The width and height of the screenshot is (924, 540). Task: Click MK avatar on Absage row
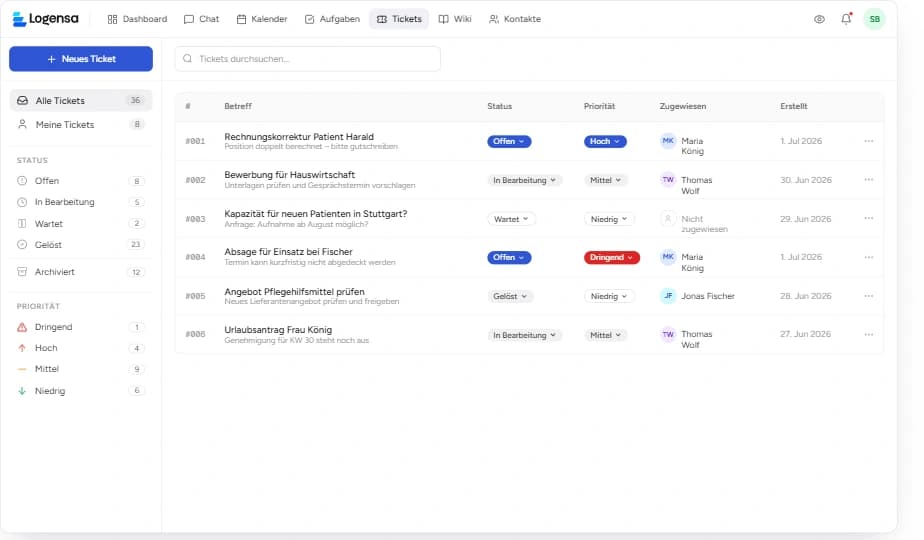(668, 257)
